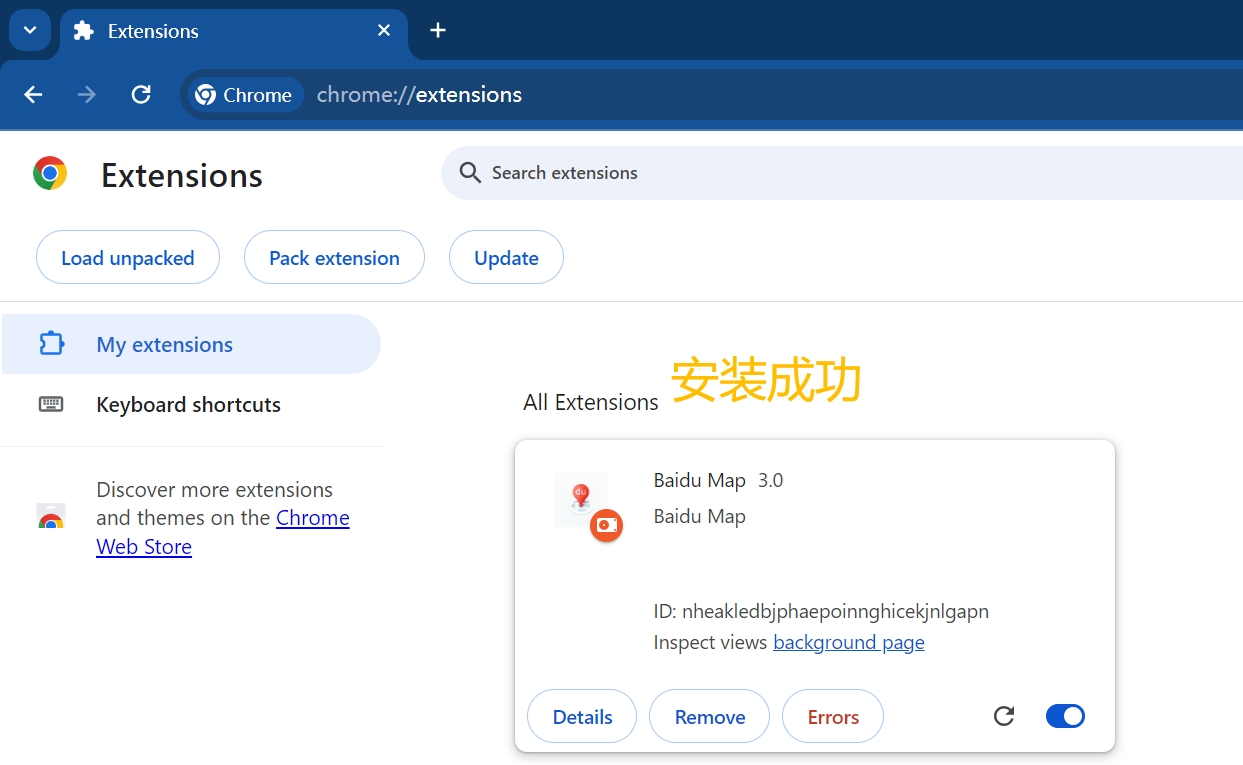Open the background page inspect link
Viewport: 1243px width, 765px height.
(x=849, y=643)
